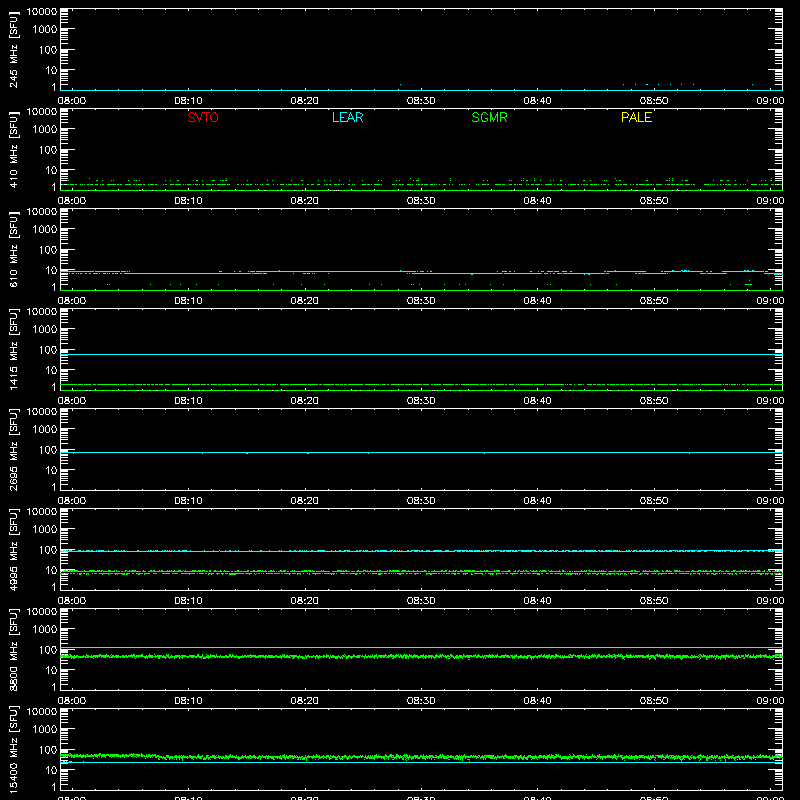Click 08:30 label under the 8800 MHz panel
The height and width of the screenshot is (800, 800).
(421, 701)
